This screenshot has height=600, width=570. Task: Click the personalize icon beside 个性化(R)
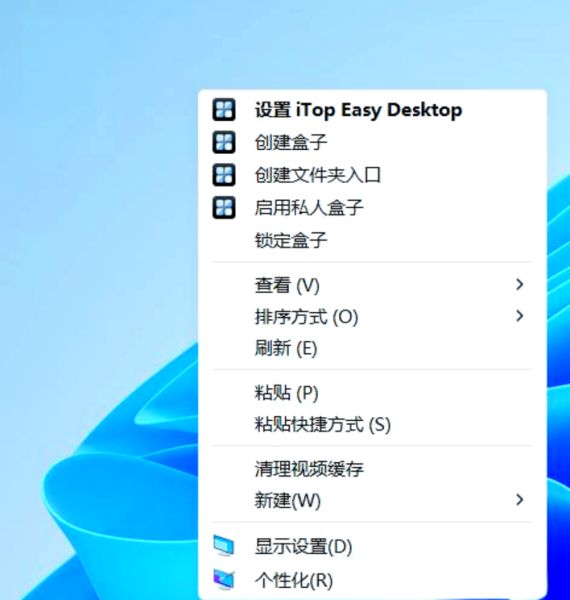tap(224, 579)
